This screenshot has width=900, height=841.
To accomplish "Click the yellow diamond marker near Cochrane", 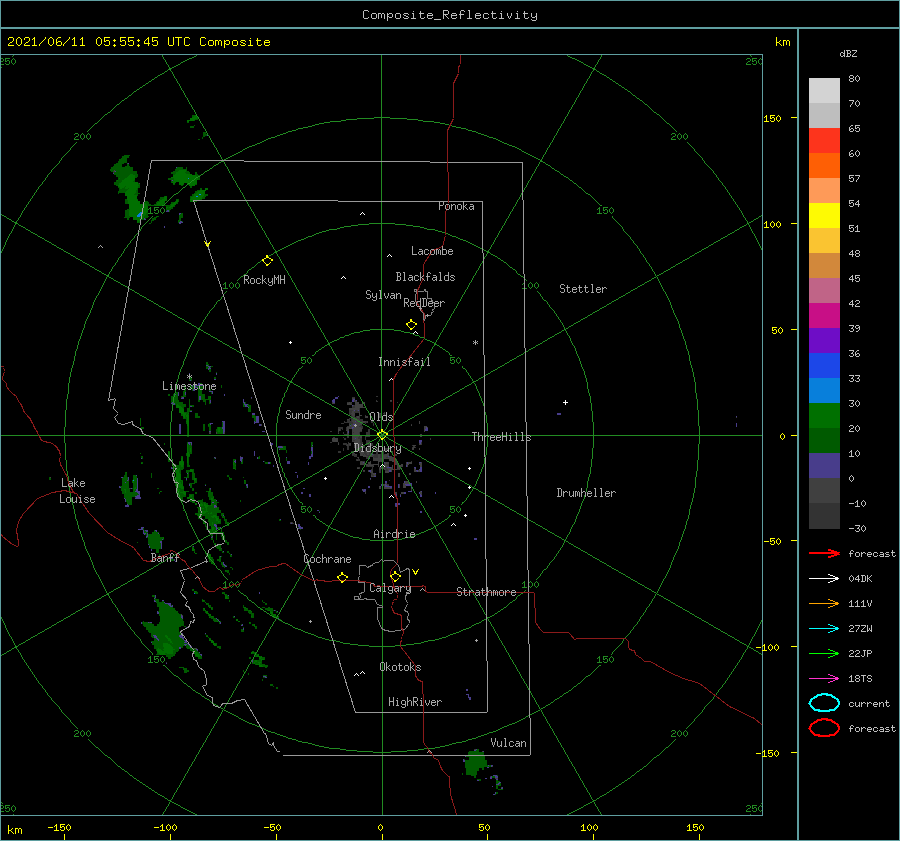I will [343, 577].
